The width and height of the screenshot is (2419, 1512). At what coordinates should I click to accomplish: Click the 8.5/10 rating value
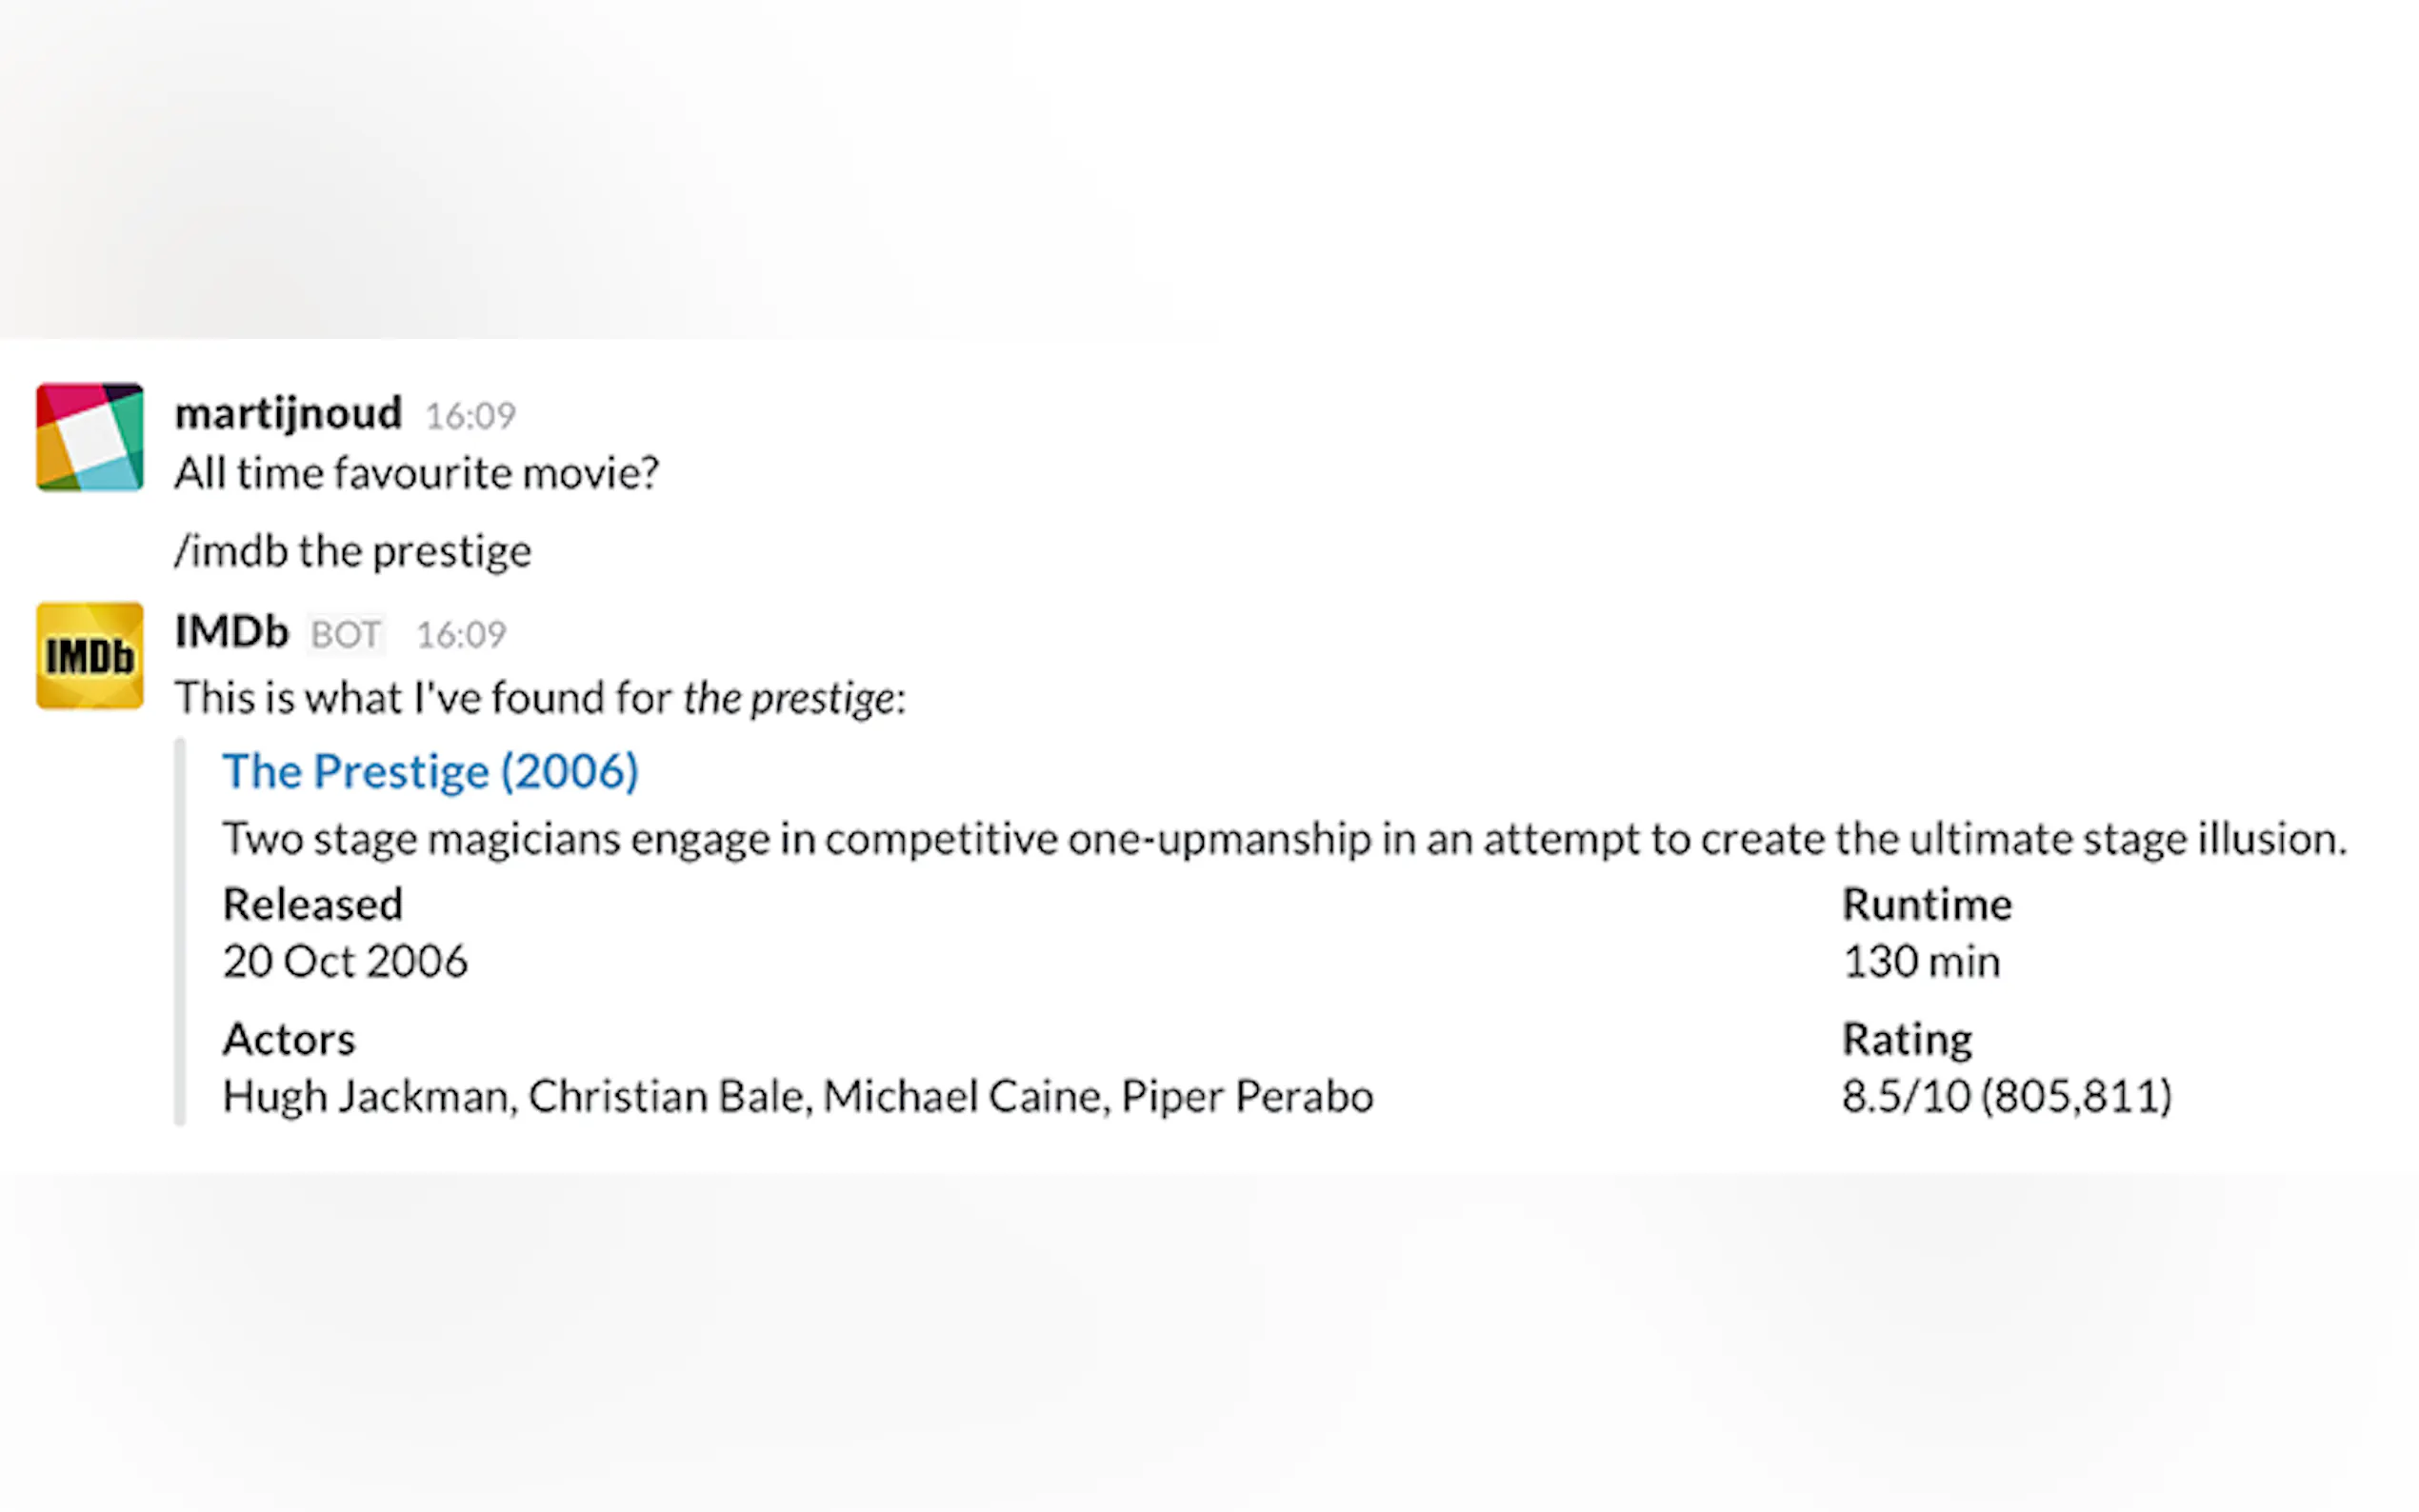pos(2006,1097)
